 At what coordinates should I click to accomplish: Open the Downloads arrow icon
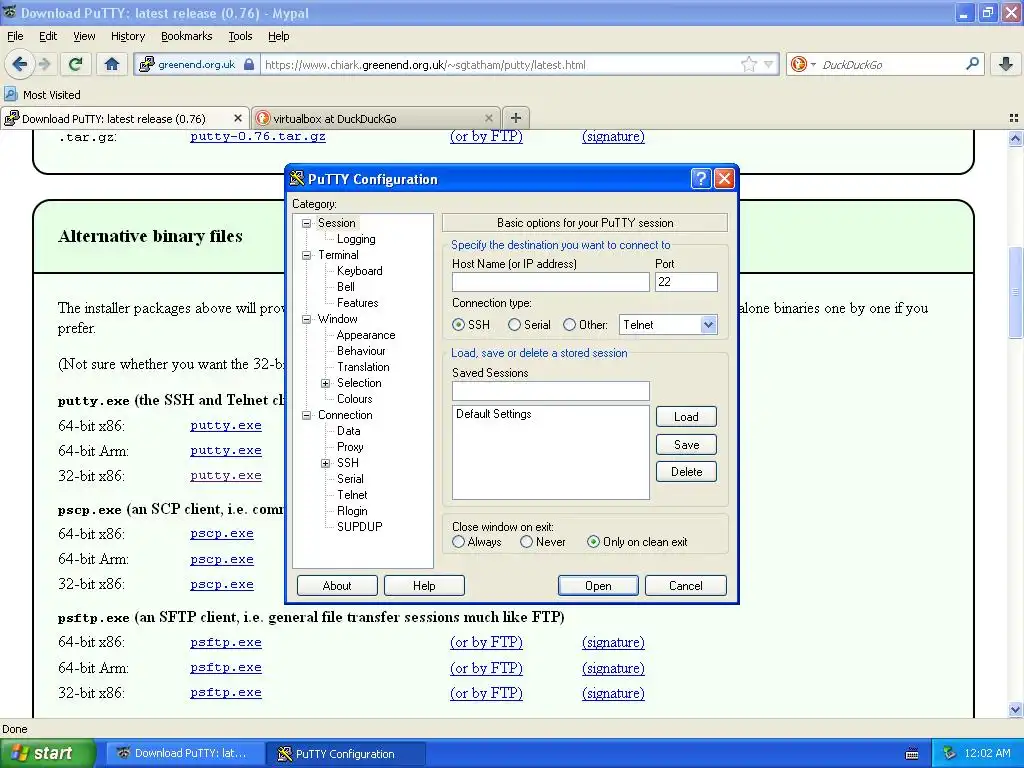[1006, 64]
